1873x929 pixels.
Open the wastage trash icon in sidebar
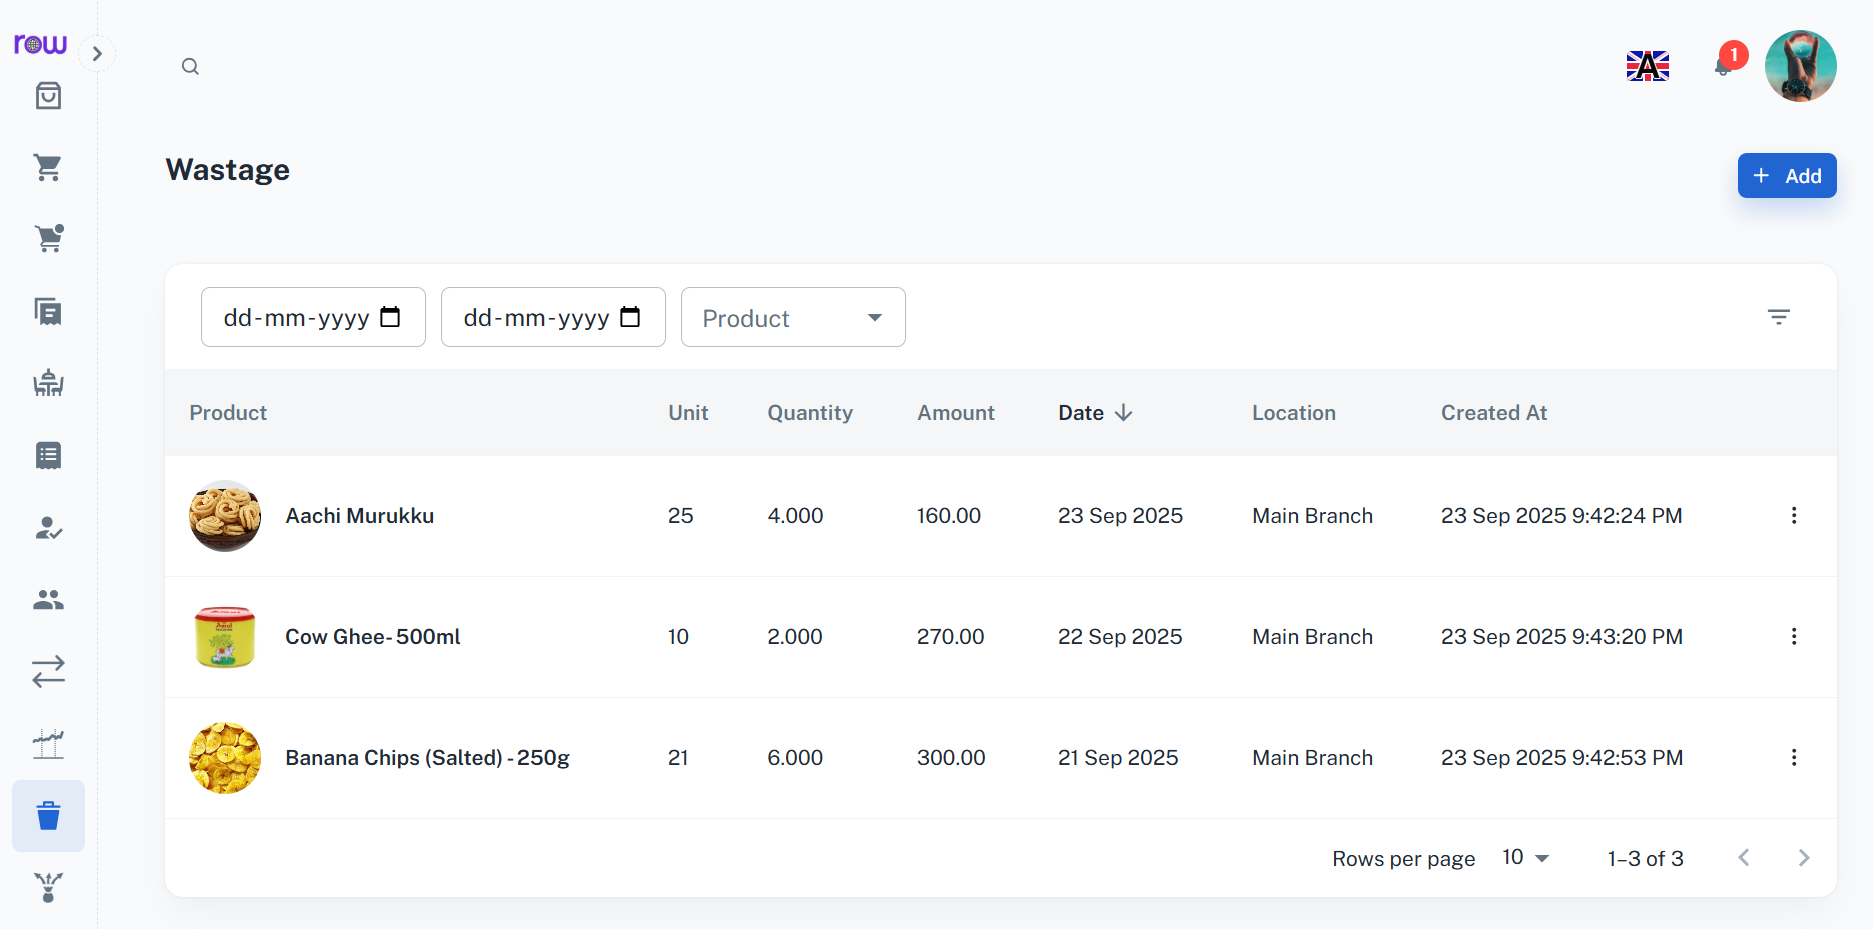click(48, 816)
